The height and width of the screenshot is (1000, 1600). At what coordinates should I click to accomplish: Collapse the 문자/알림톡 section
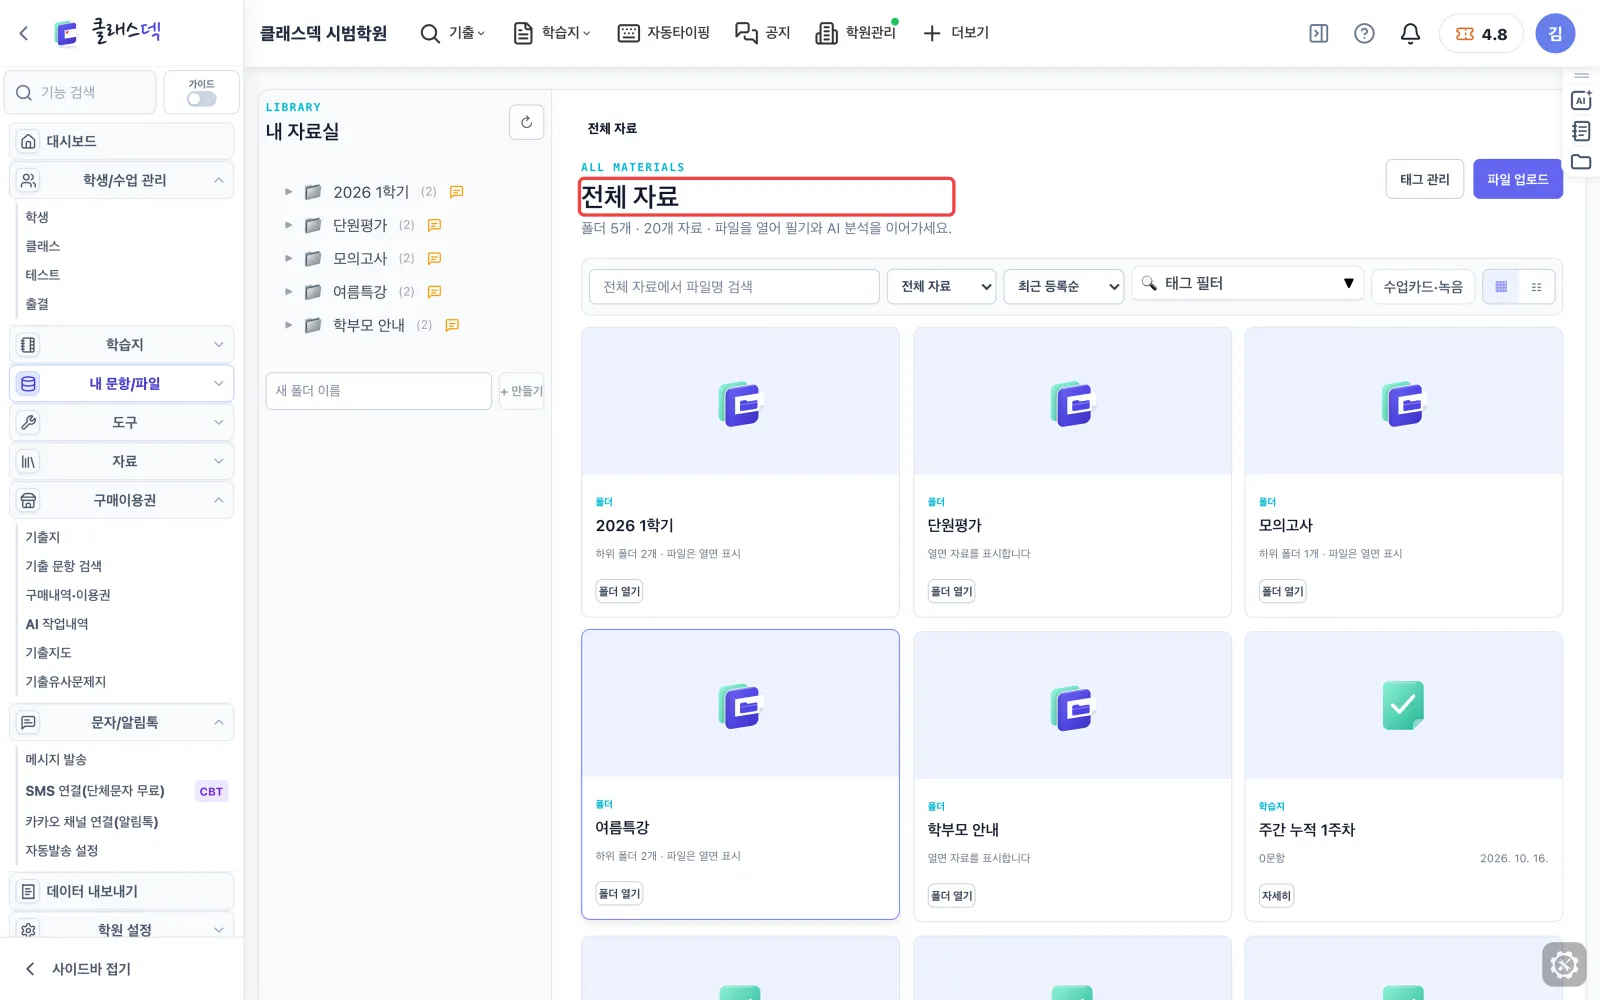pos(122,722)
